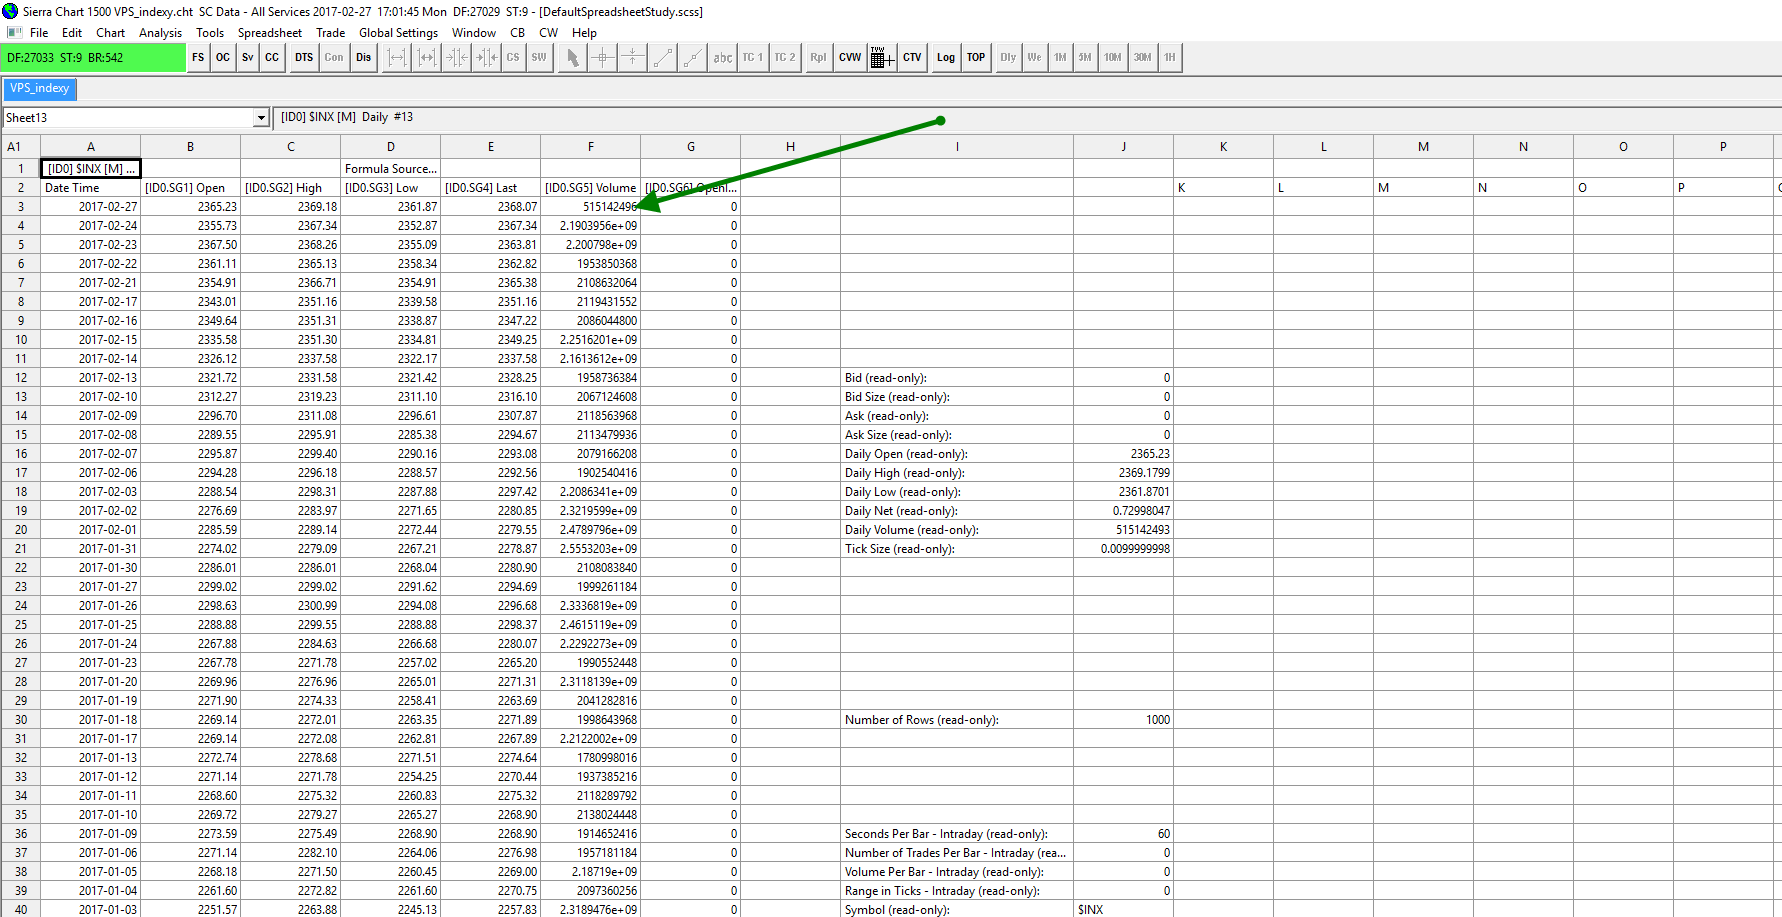Open the Help menu
The width and height of the screenshot is (1782, 917).
click(x=584, y=33)
